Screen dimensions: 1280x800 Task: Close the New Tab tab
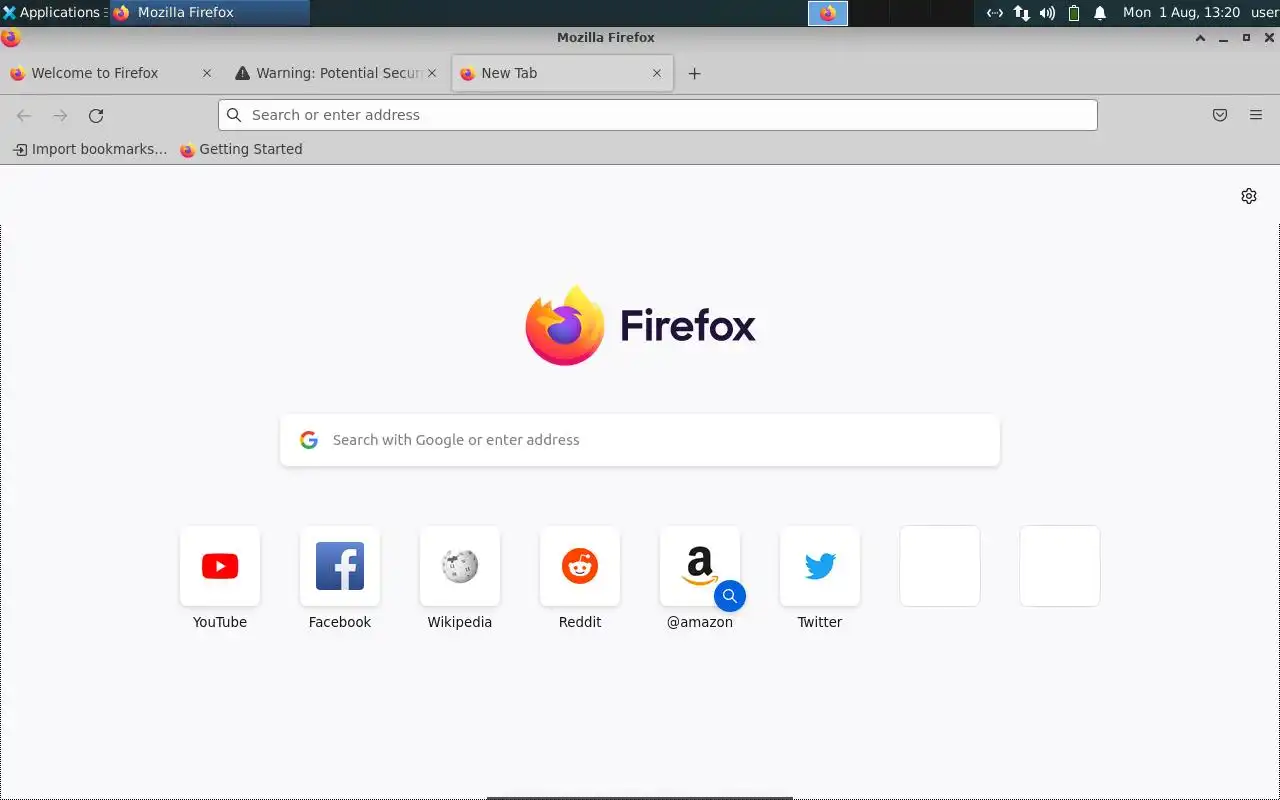coord(657,73)
